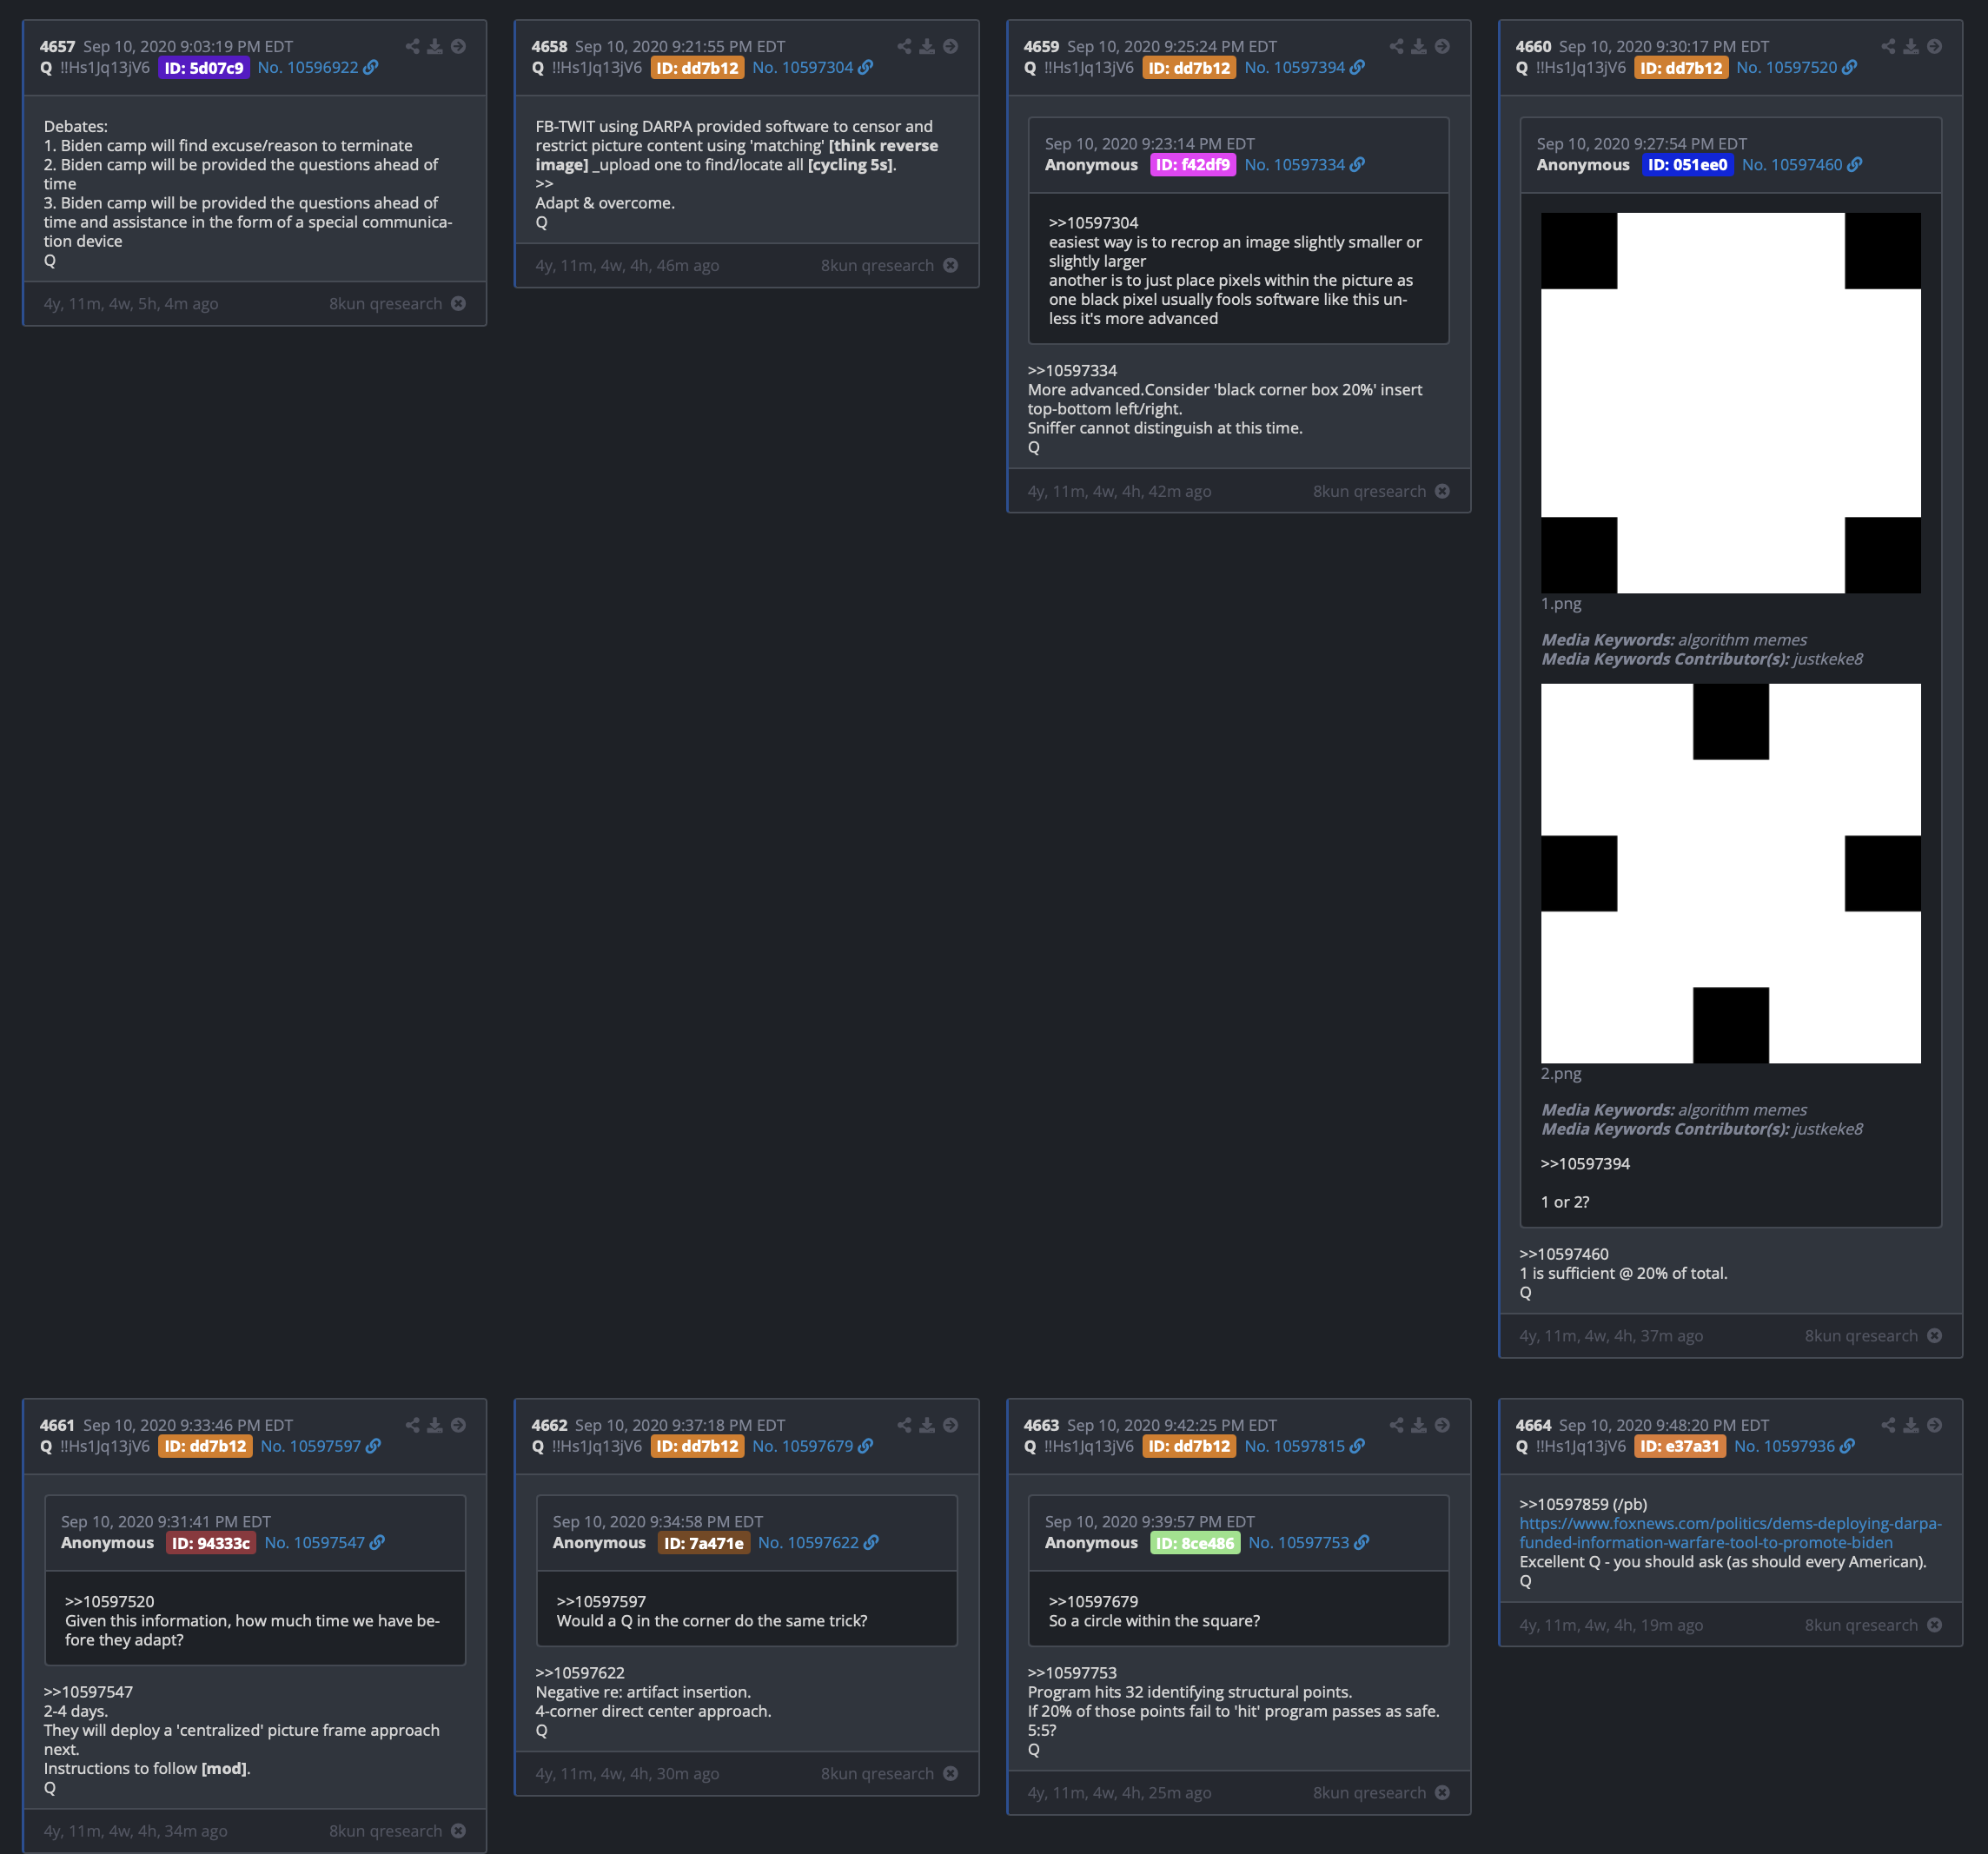Click '>>10597859 (/pb)' reference in post 4664
The image size is (1988, 1854).
pos(1583,1504)
